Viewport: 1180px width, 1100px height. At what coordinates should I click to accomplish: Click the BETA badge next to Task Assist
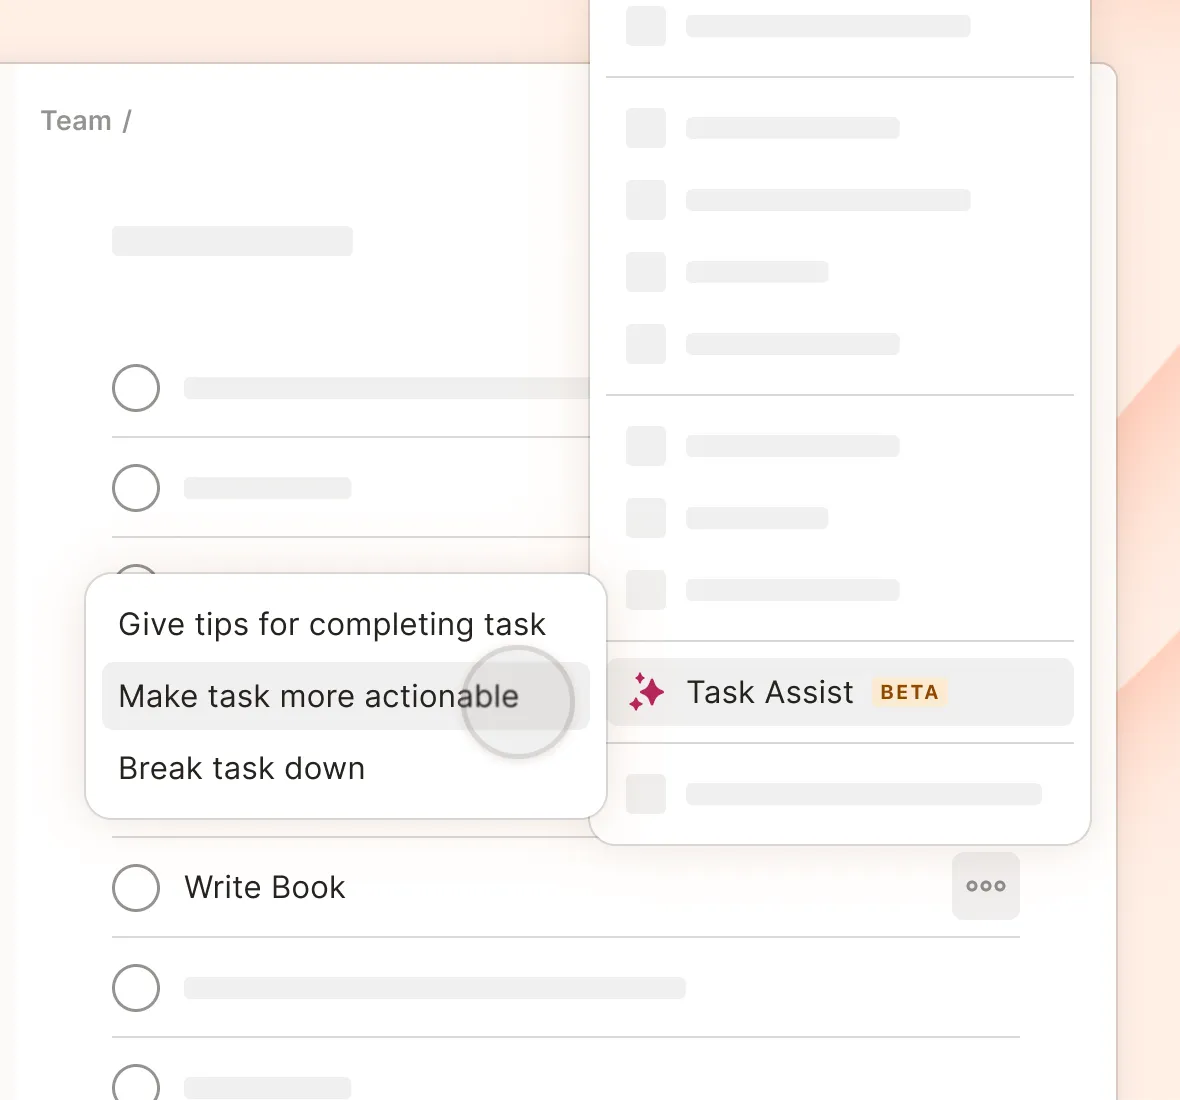[x=908, y=692]
